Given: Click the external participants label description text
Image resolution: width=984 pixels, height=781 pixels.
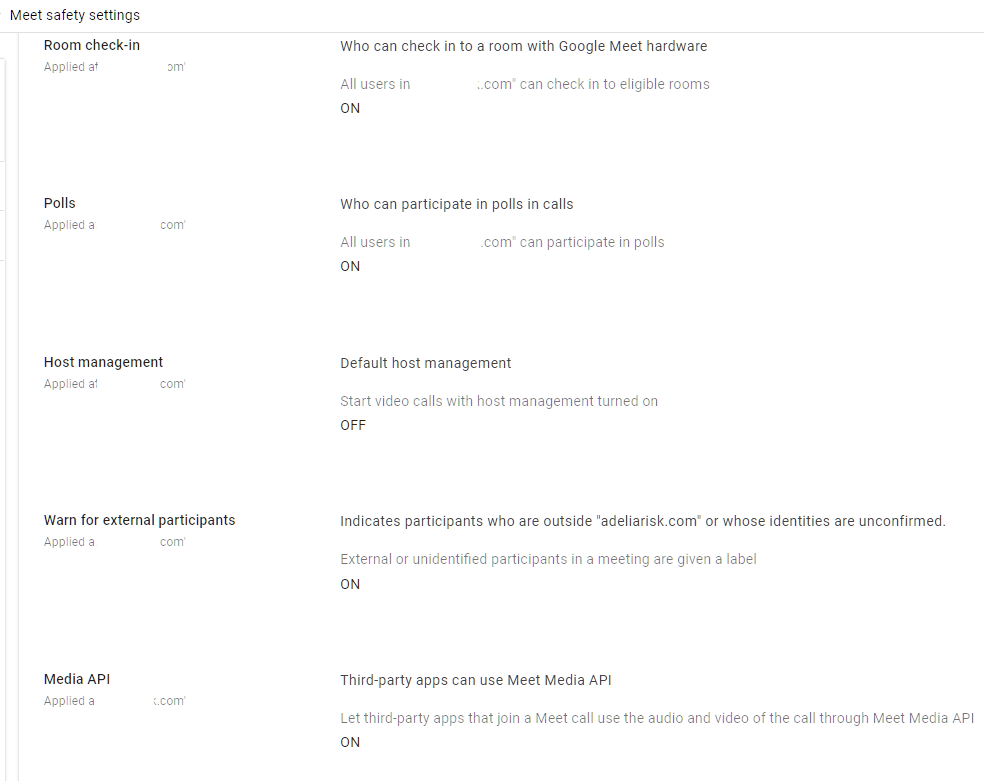Looking at the screenshot, I should point(548,558).
